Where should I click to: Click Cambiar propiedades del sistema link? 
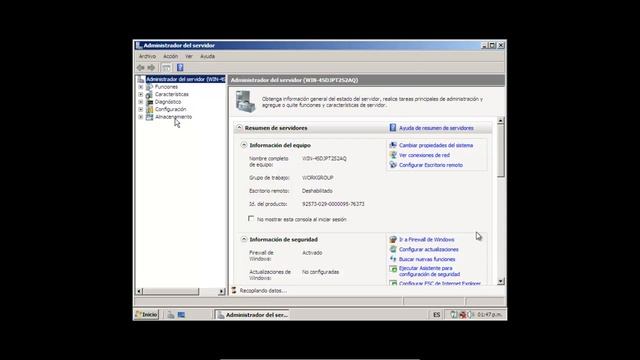point(436,145)
